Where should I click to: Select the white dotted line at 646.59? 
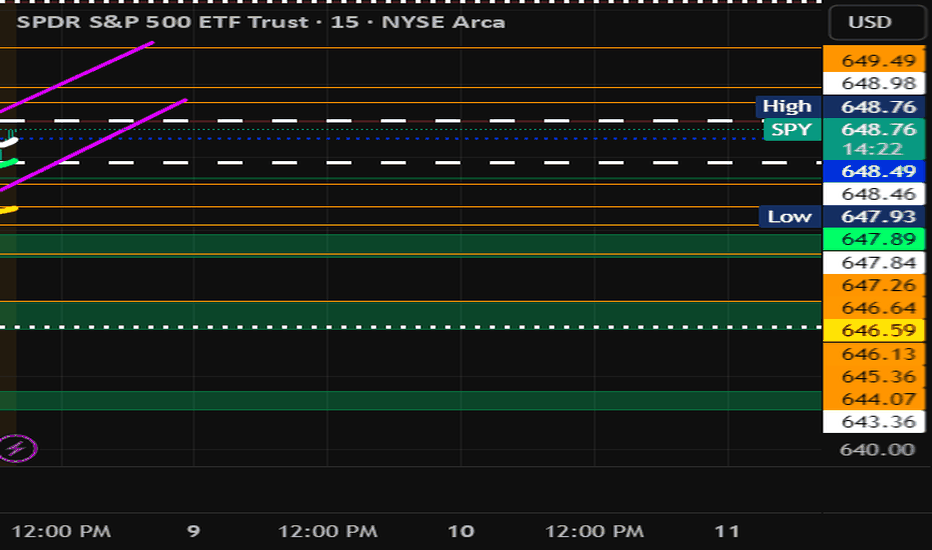tap(411, 327)
